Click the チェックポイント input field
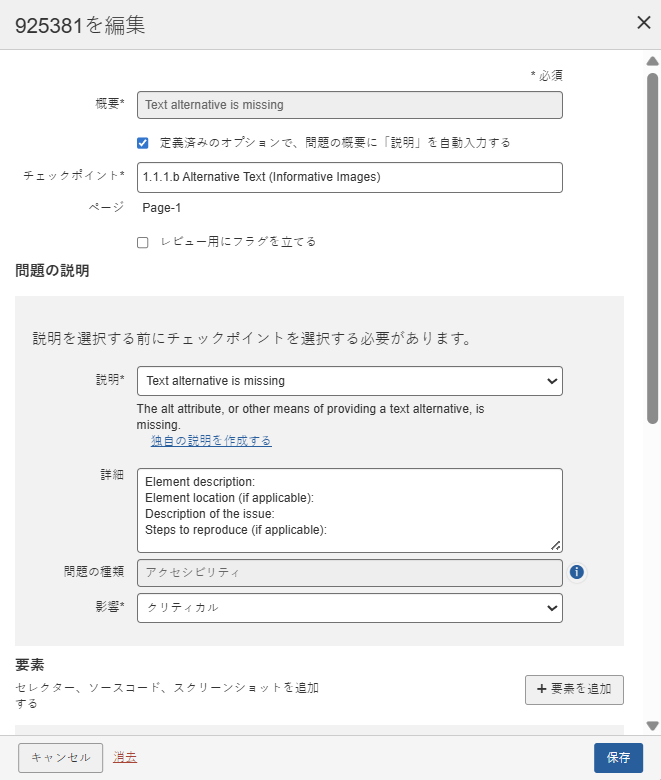661x780 pixels. [349, 177]
